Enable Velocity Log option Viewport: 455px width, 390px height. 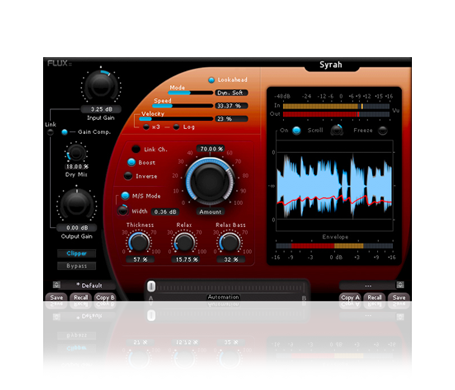pos(176,127)
